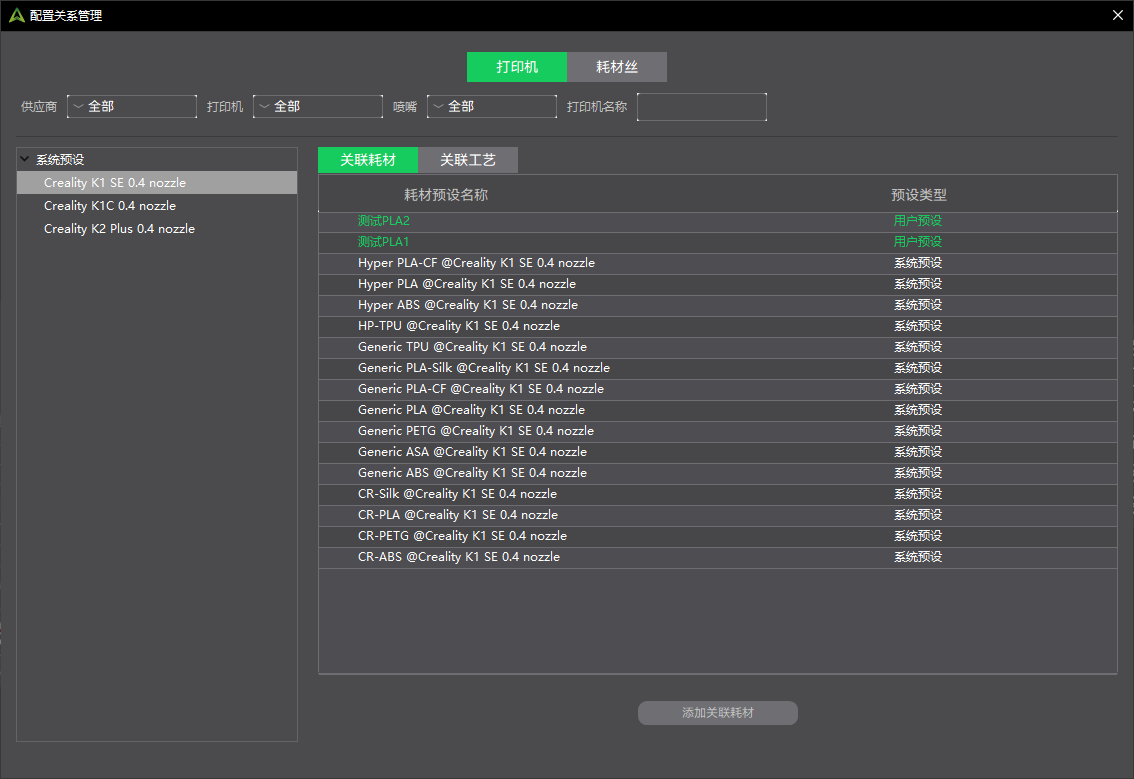1134x779 pixels.
Task: Switch to the 关联耗材 tab
Action: 367,160
